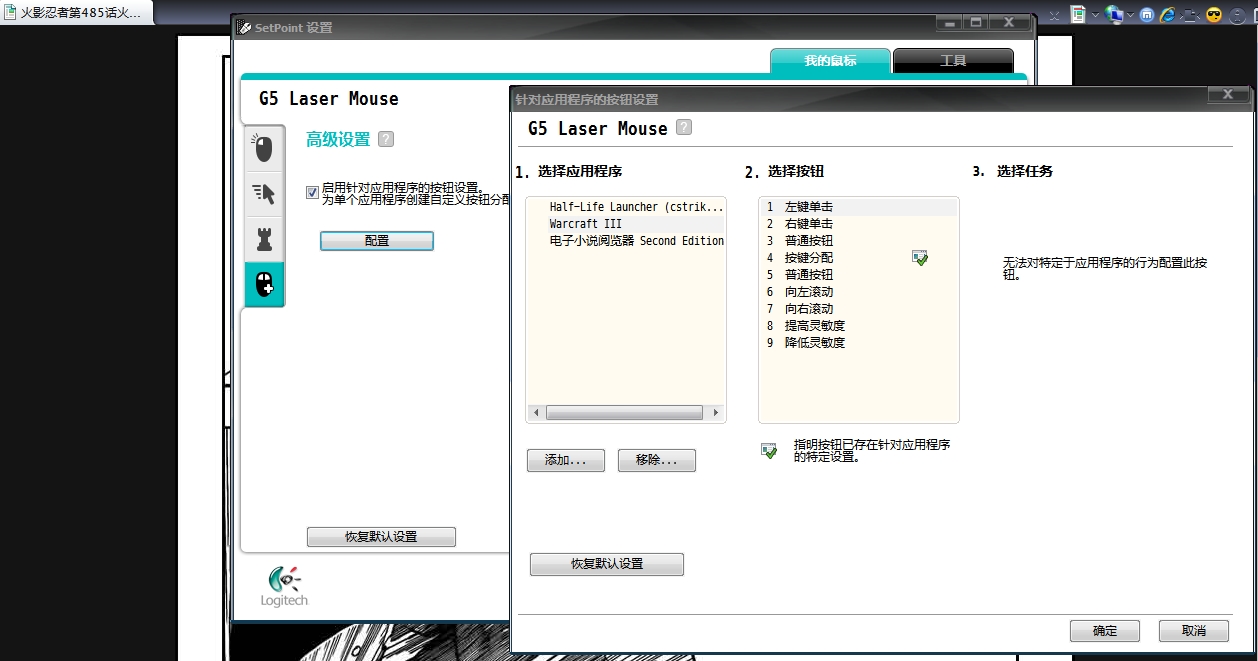Click 恢复默认设置 in the button settings dialog
Image resolution: width=1258 pixels, height=661 pixels.
click(x=607, y=564)
